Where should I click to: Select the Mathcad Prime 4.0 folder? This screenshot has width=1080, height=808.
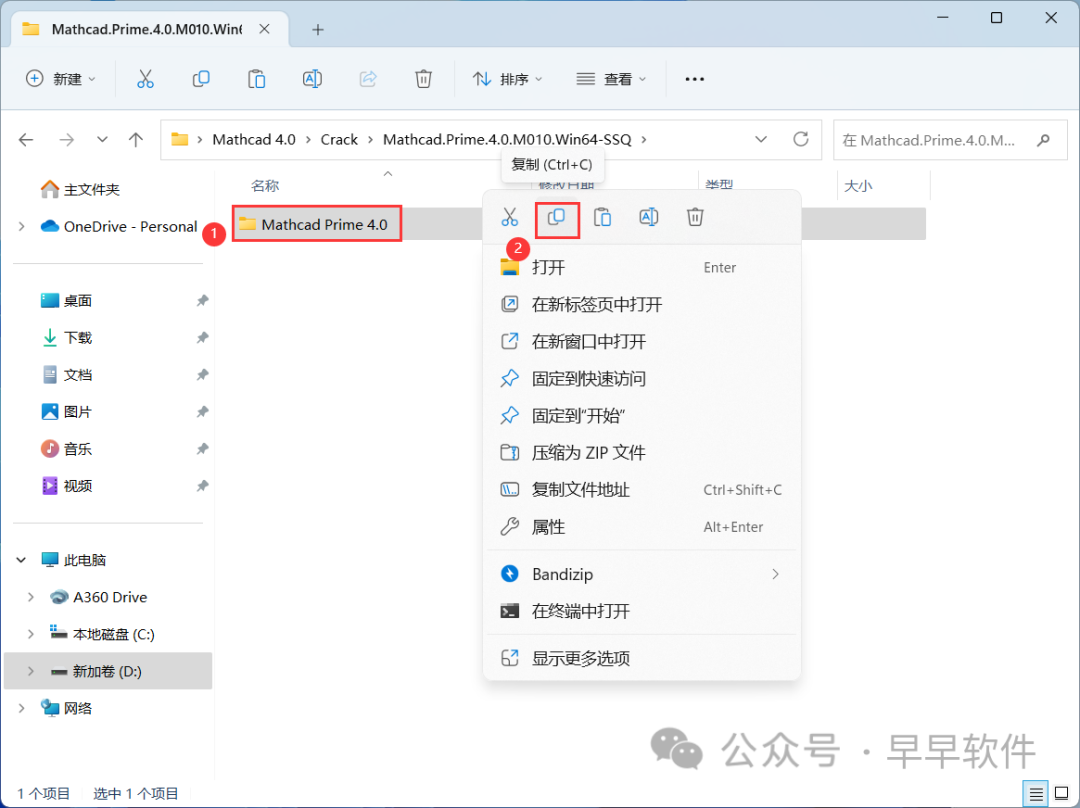click(317, 225)
